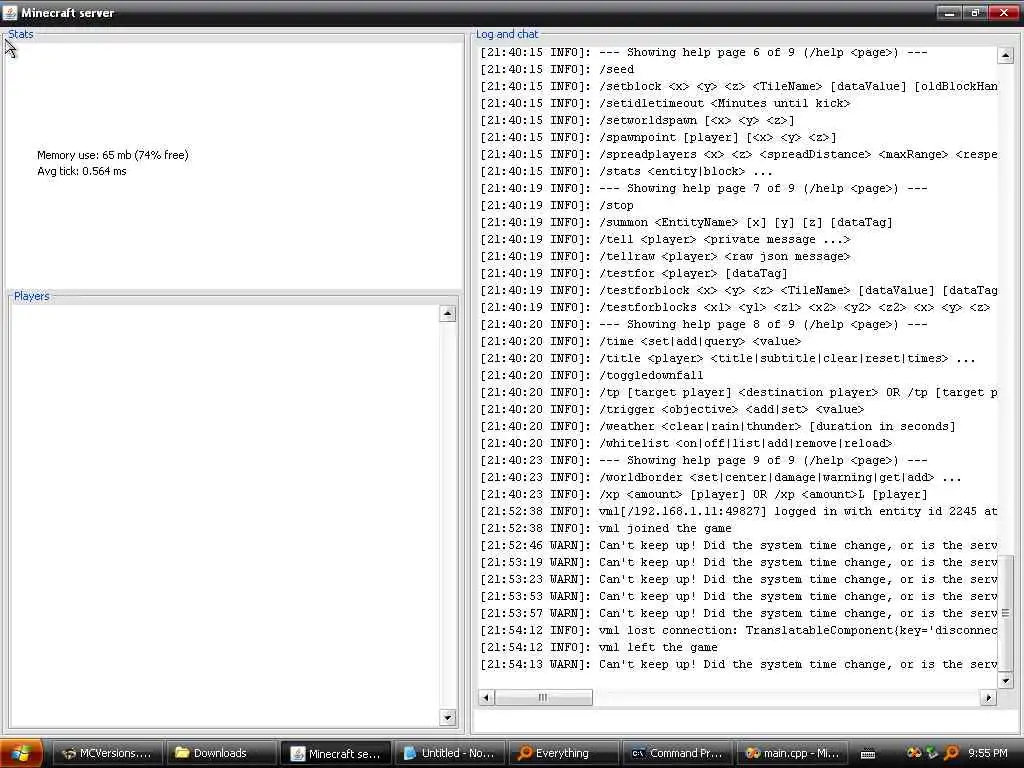This screenshot has width=1024, height=768.
Task: Open the Windows Start button
Action: pos(22,753)
